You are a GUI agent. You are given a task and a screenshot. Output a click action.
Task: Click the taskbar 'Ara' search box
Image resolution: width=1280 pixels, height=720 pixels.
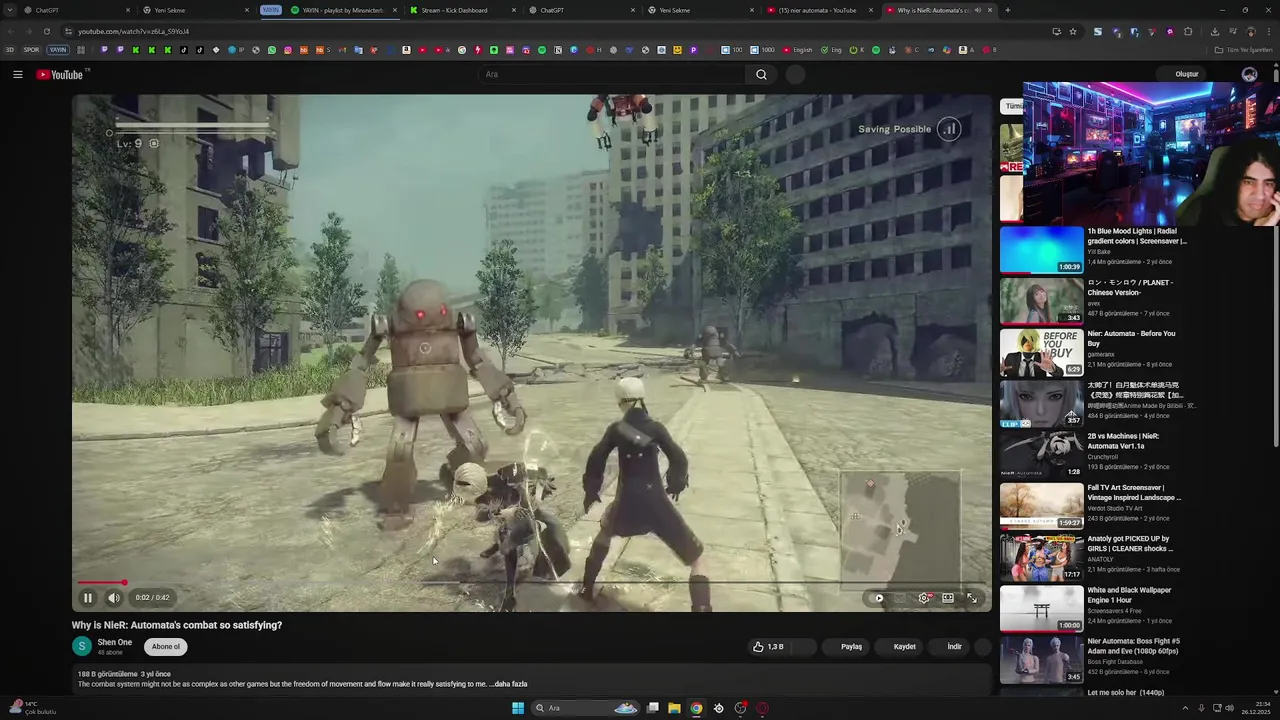(x=586, y=708)
